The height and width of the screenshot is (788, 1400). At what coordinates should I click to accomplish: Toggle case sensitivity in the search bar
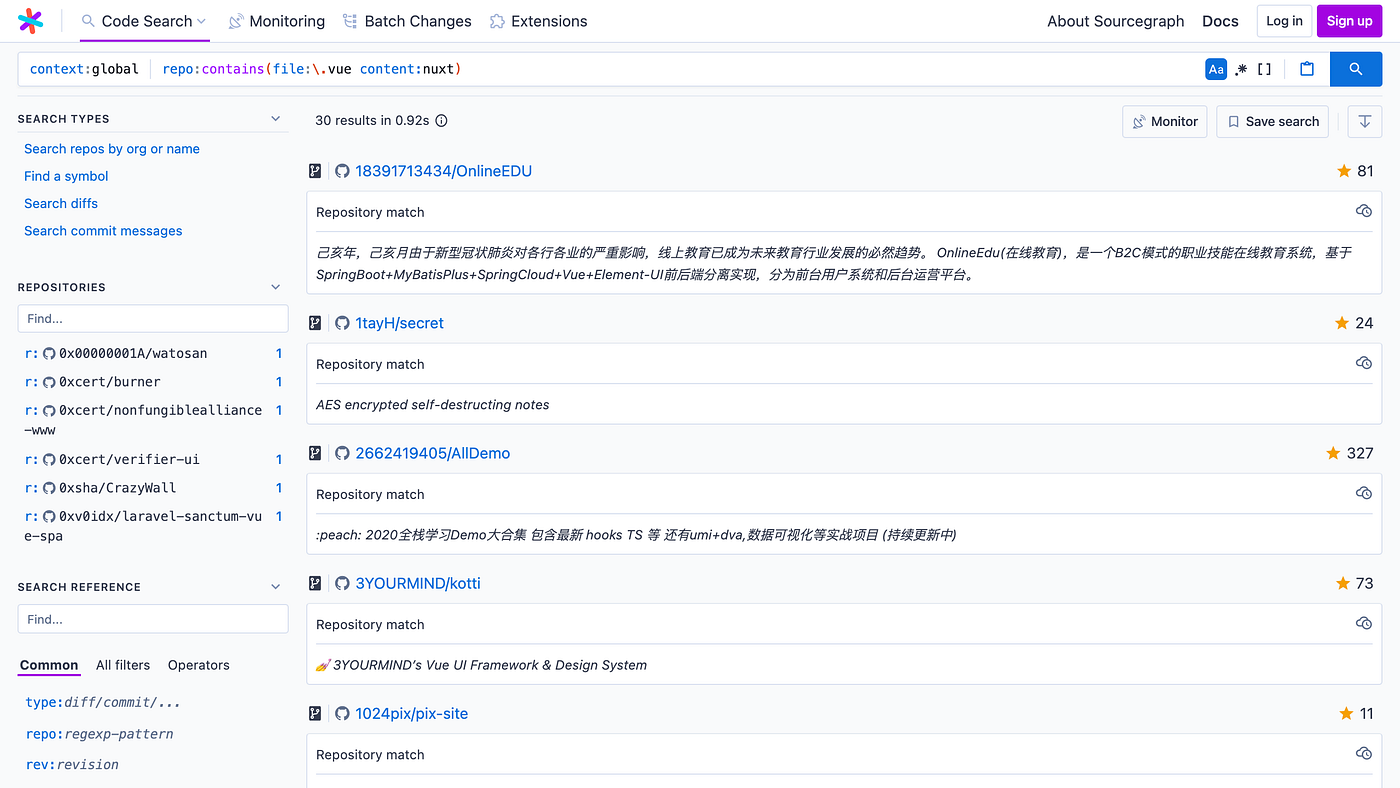tap(1216, 68)
